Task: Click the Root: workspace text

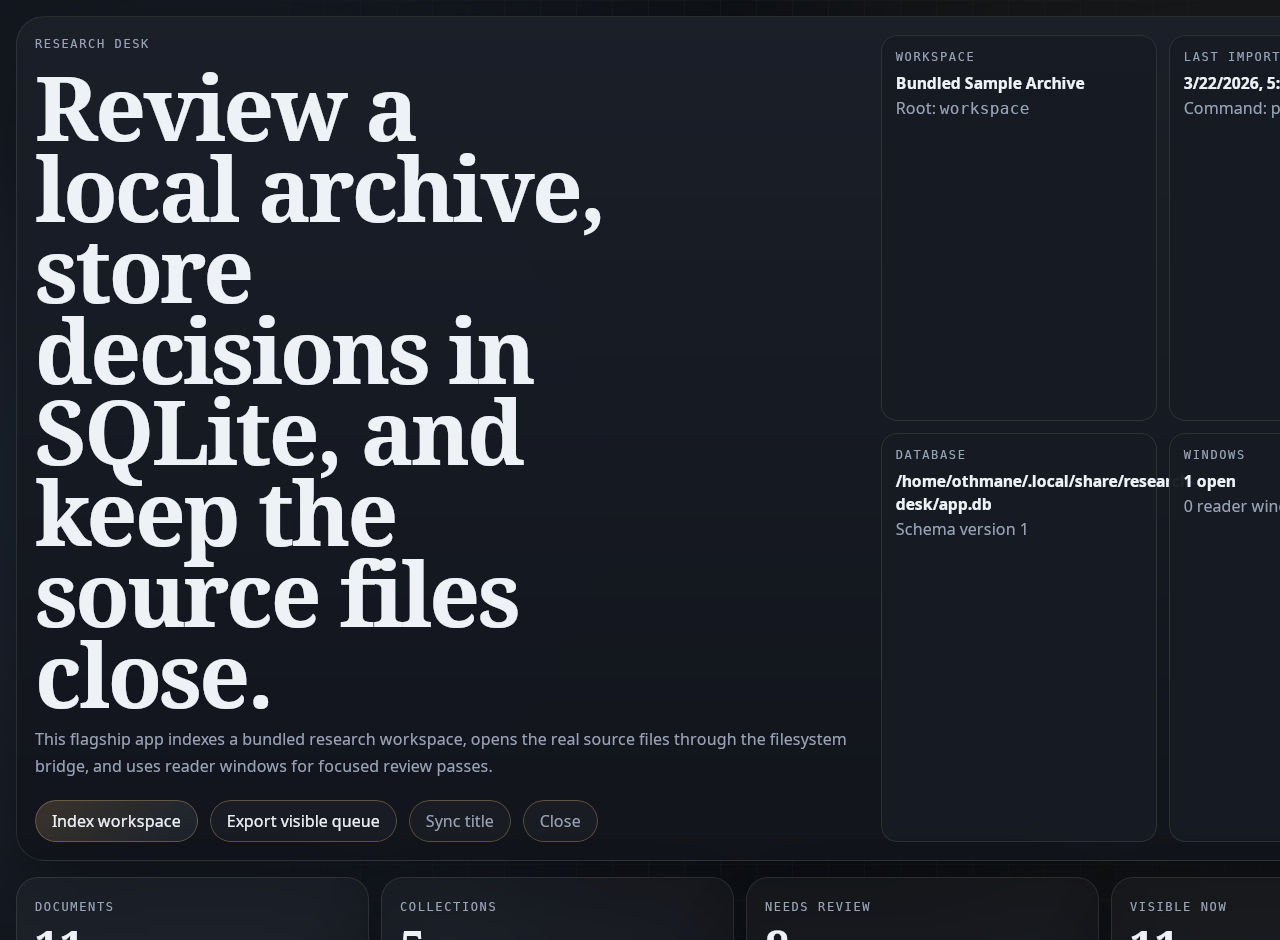Action: click(962, 108)
